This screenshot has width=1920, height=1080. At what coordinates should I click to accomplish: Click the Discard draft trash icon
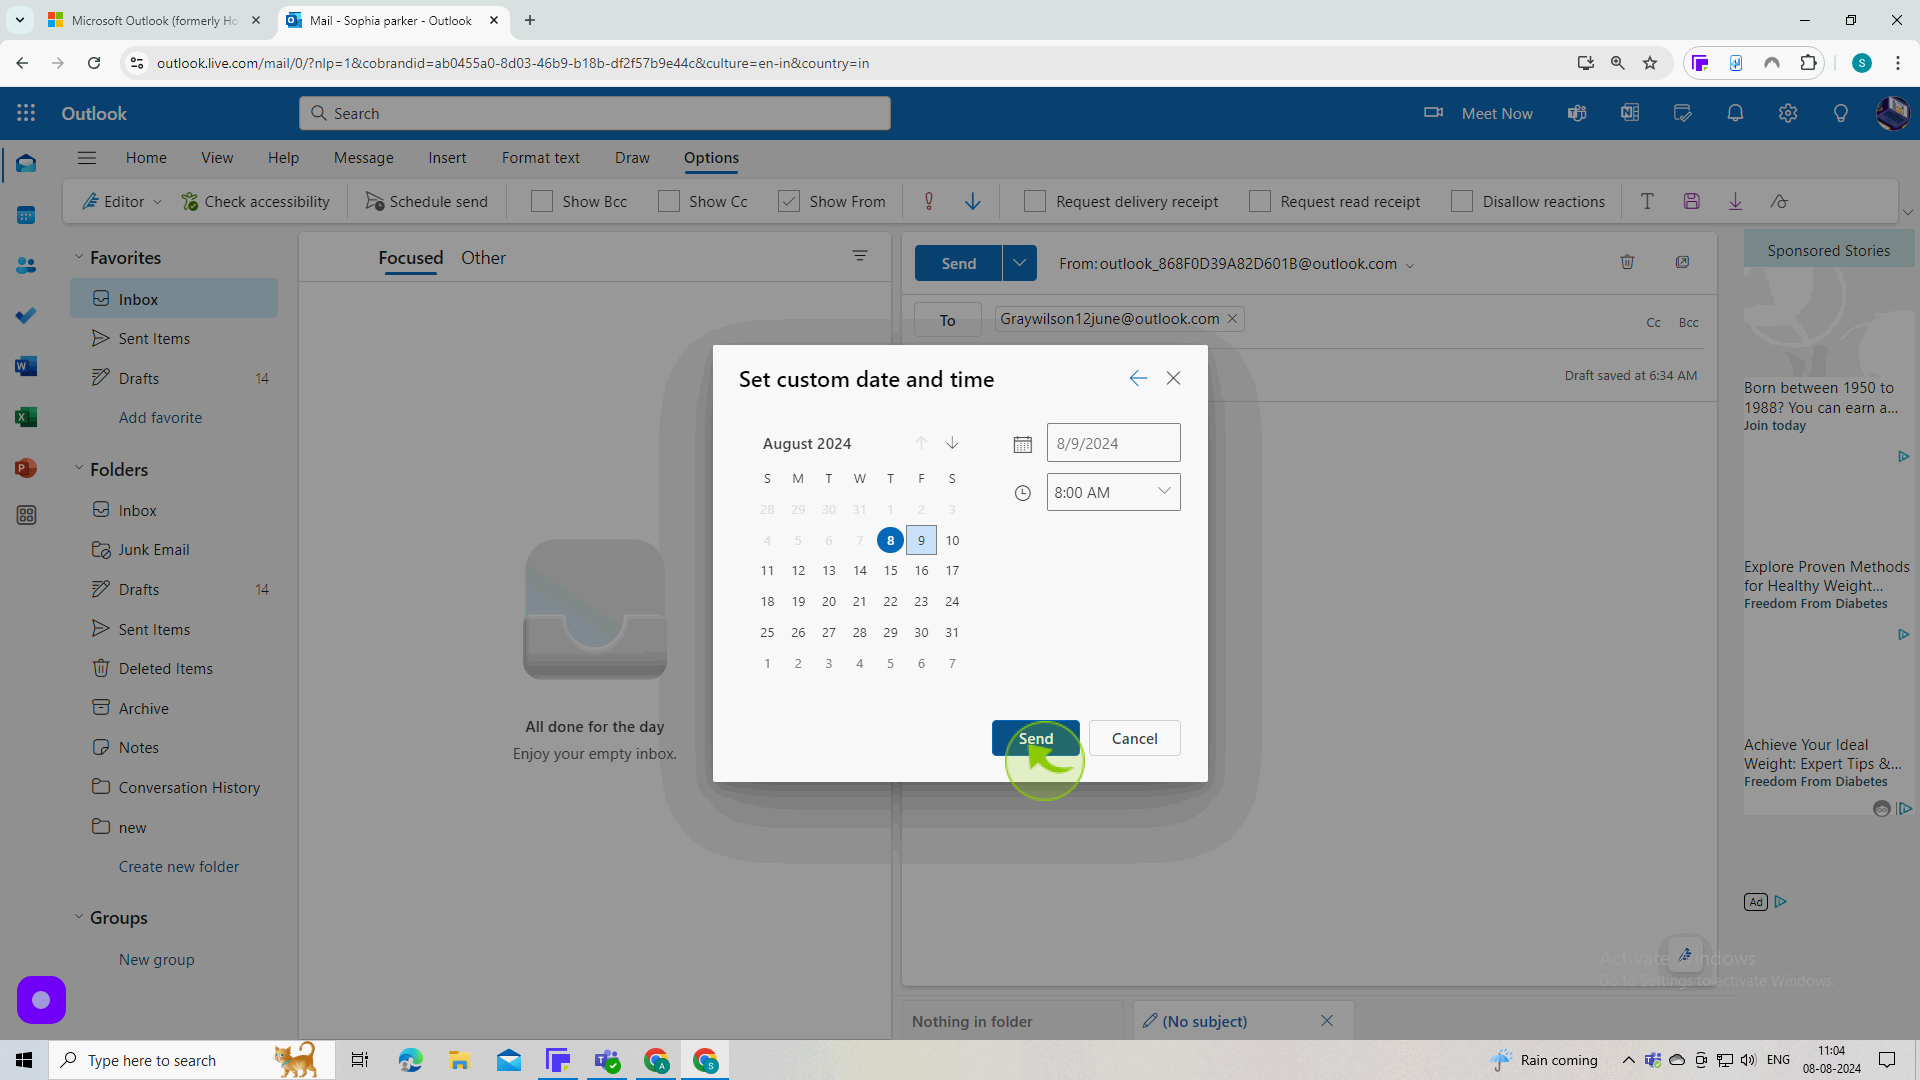click(1627, 262)
